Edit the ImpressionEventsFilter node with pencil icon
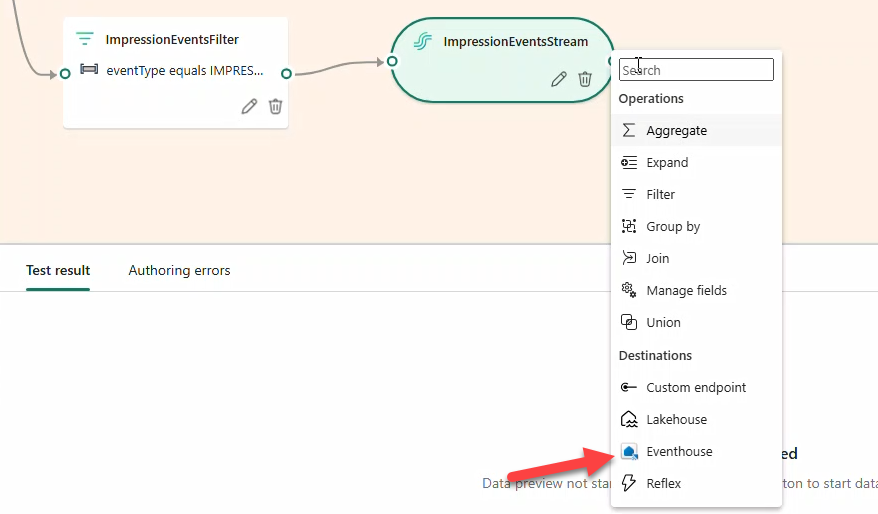Viewport: 878px width, 514px height. click(x=249, y=106)
